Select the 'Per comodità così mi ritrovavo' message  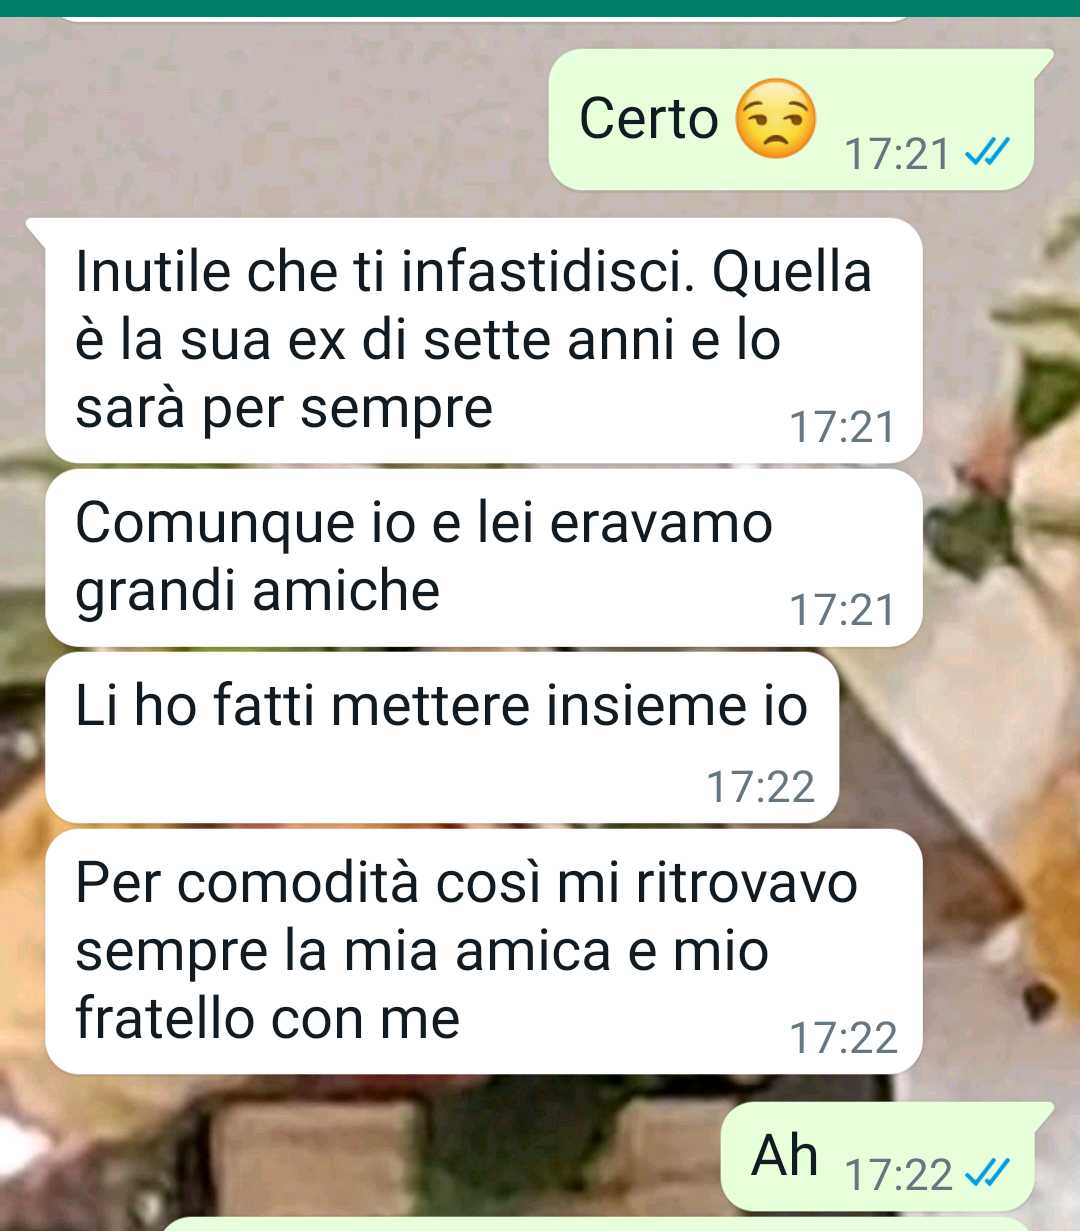[x=483, y=951]
